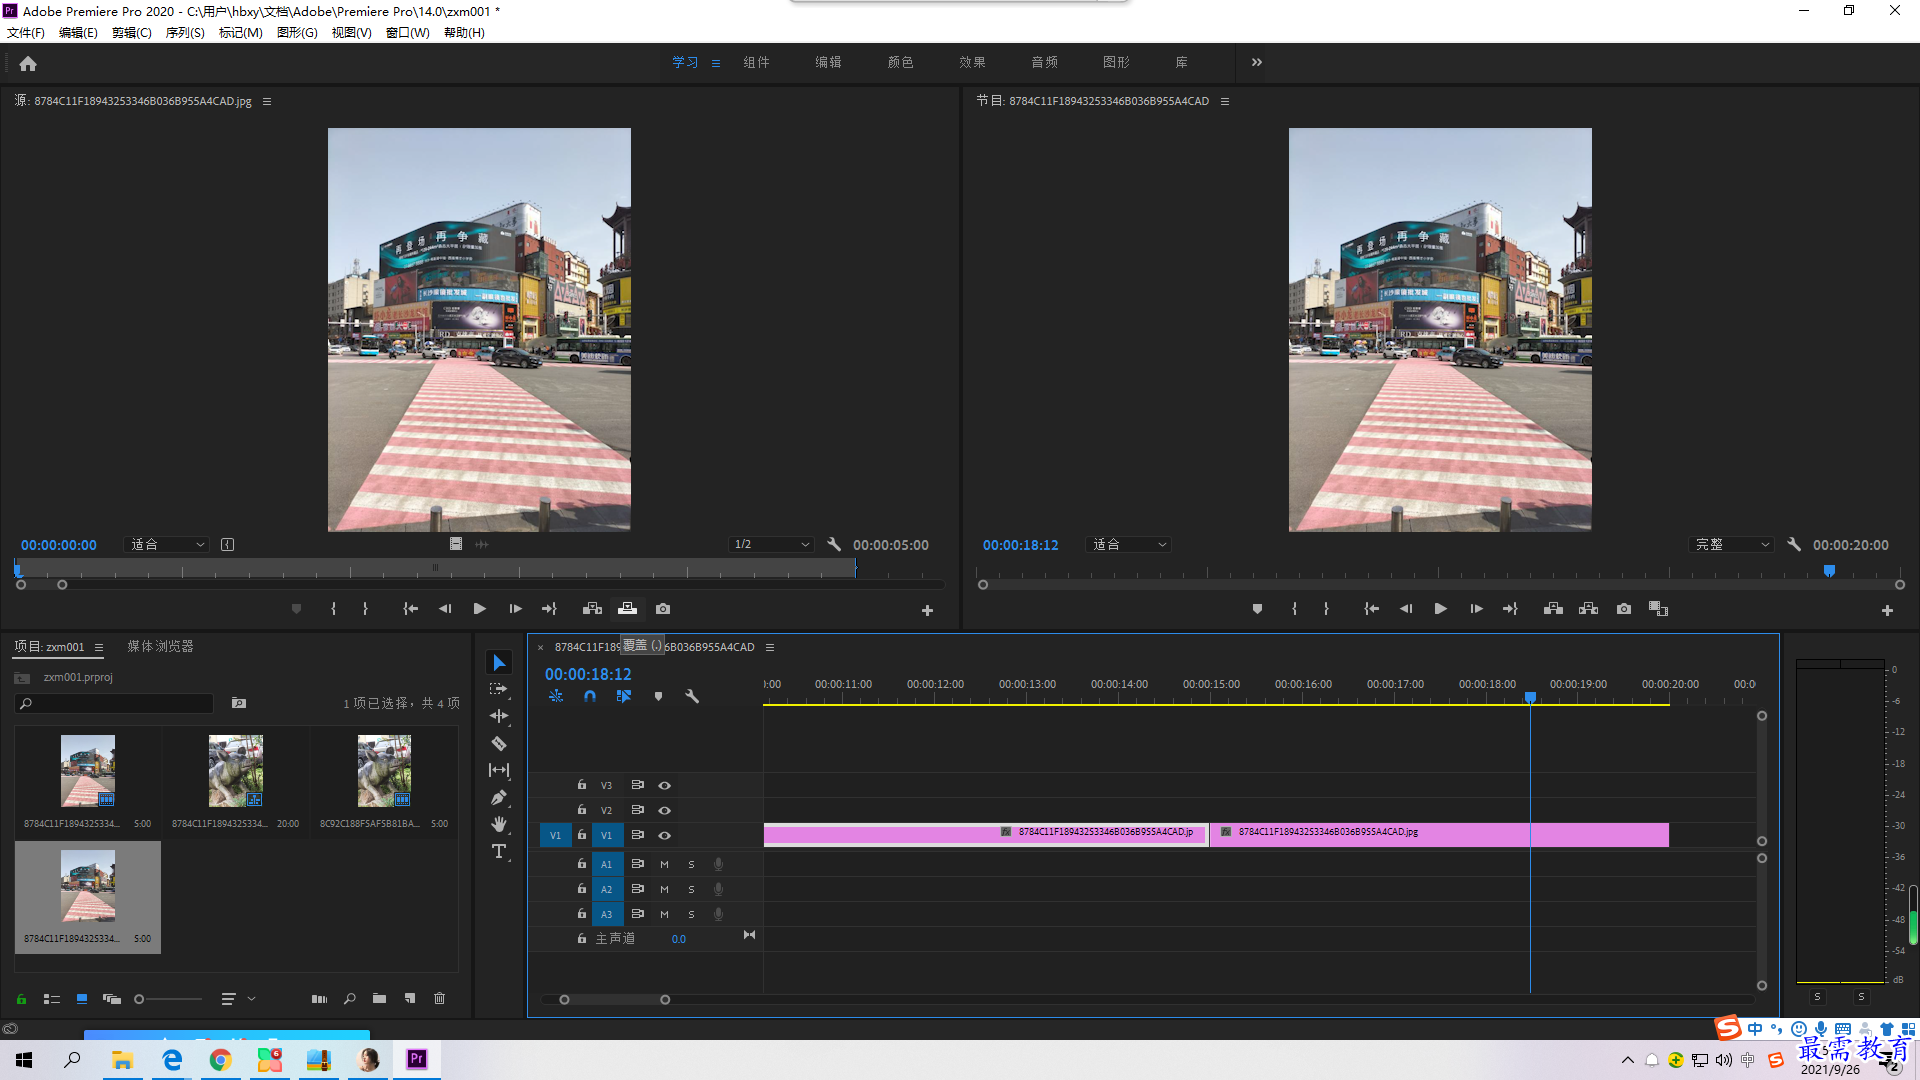Click program monitor Extract button

[x=1588, y=608]
